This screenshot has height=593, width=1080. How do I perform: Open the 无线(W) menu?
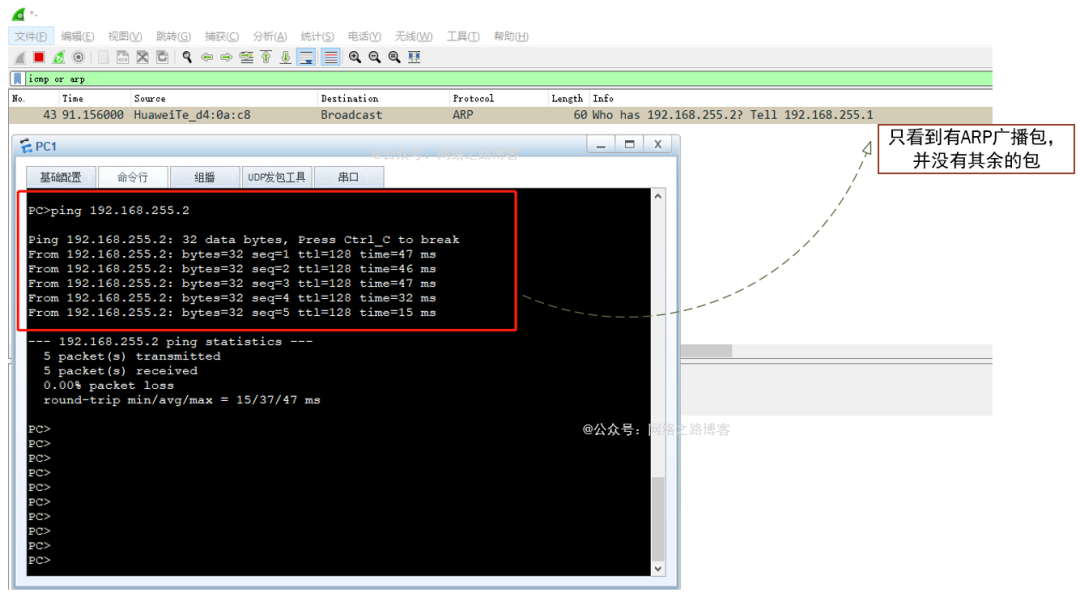click(413, 37)
